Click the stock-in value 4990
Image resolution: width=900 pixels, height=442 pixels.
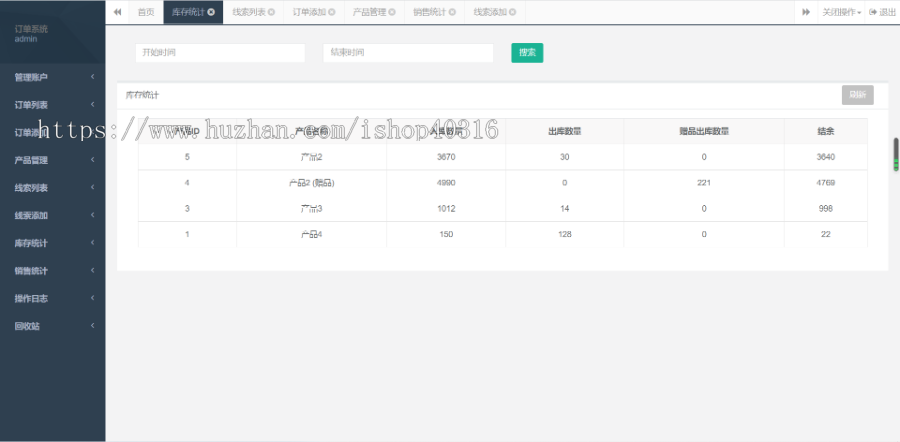coord(446,183)
